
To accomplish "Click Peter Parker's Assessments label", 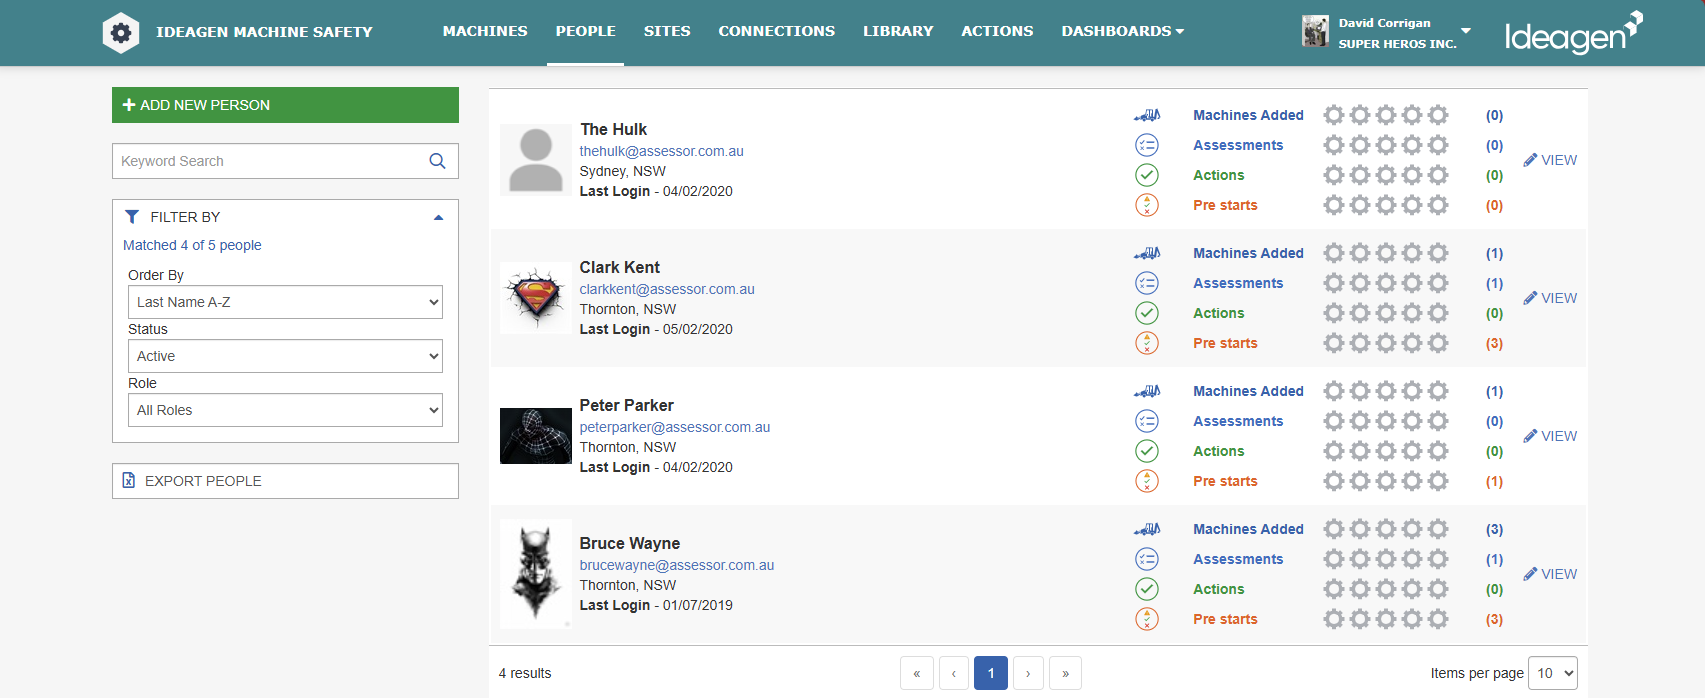I will [x=1238, y=421].
